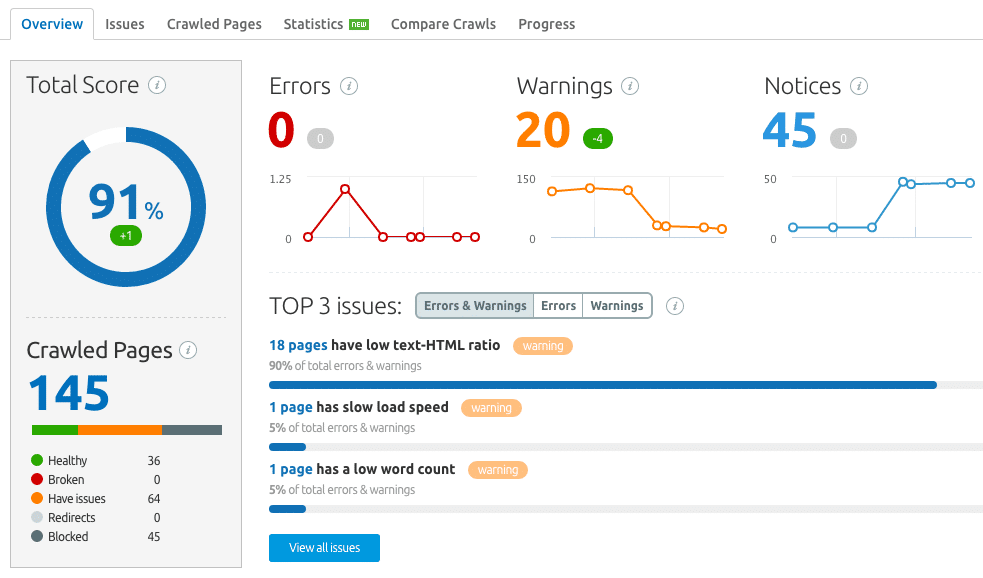Open the Statistics tab
The image size is (983, 578).
point(313,24)
